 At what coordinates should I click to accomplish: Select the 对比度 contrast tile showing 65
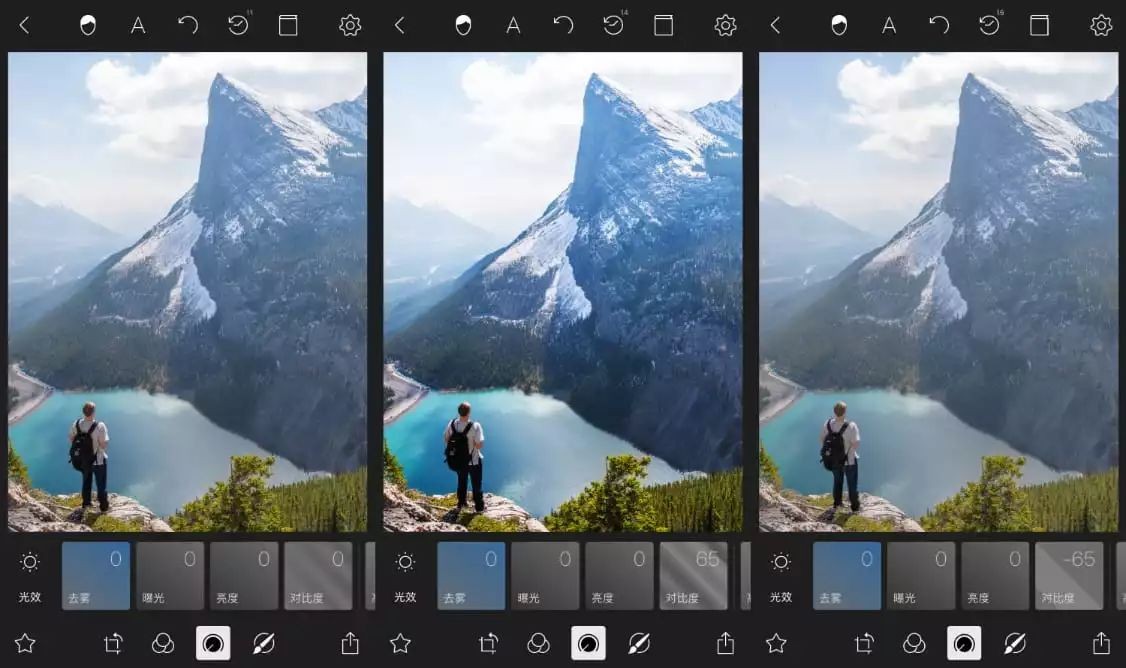[x=693, y=576]
